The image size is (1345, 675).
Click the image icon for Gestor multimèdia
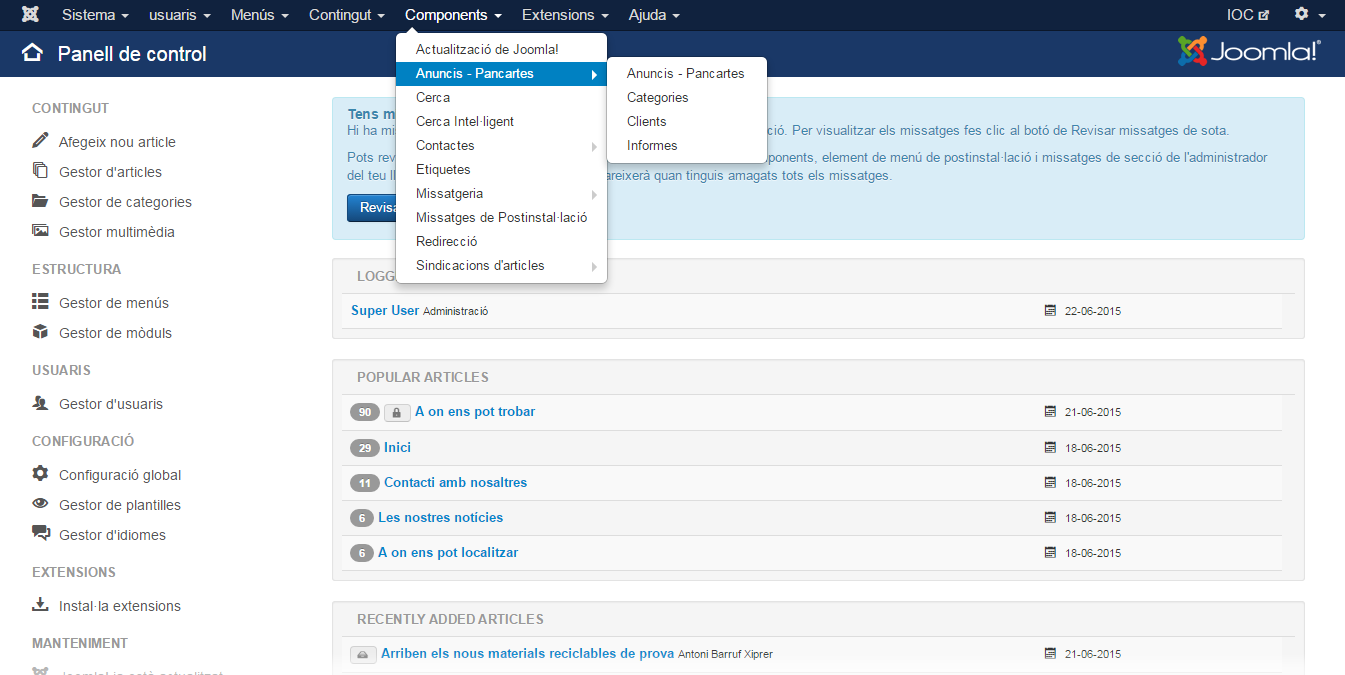40,231
